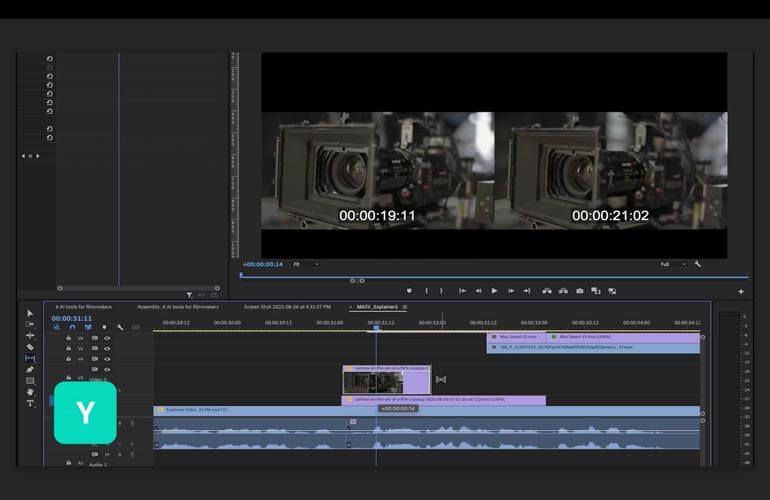The width and height of the screenshot is (770, 500).
Task: Select the Razor tool
Action: click(x=30, y=347)
